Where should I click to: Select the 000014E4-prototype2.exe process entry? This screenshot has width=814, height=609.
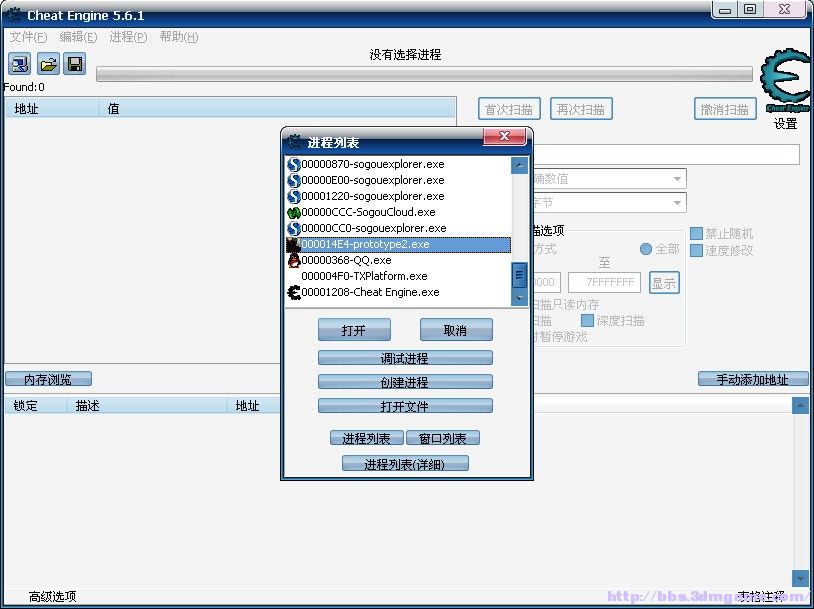click(365, 244)
